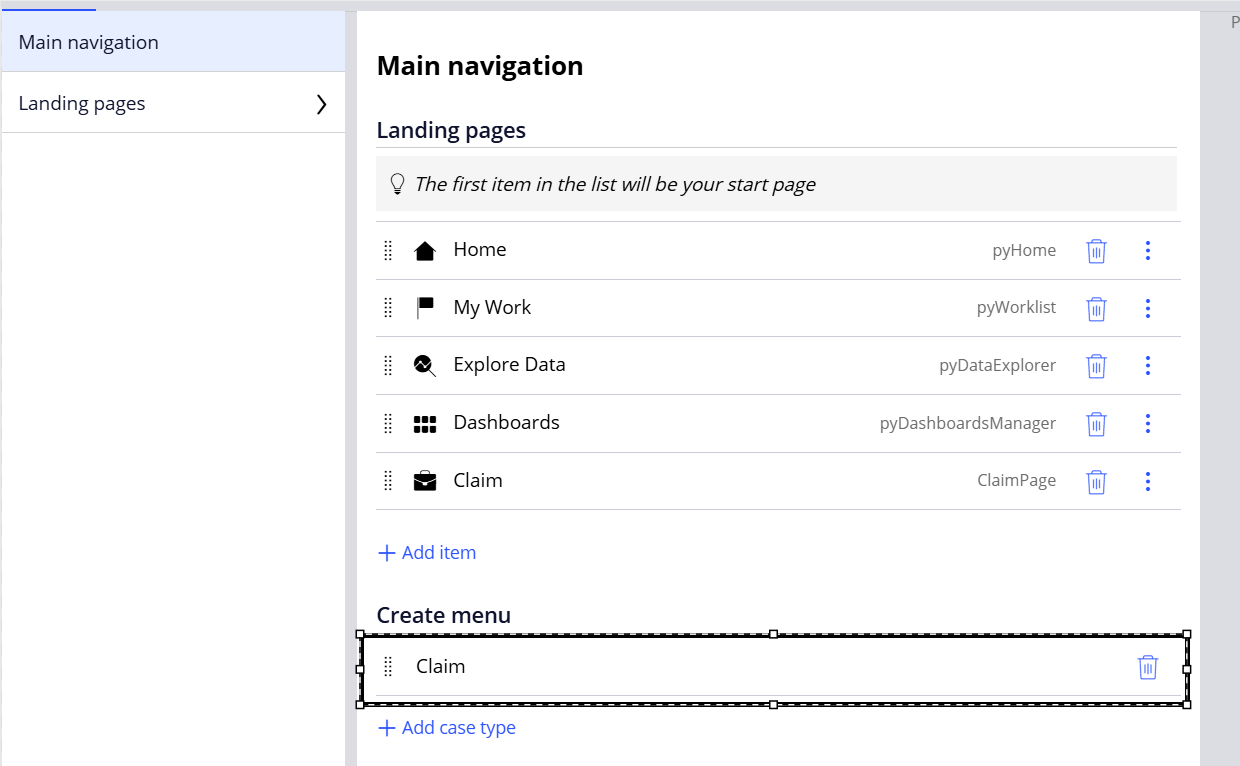1240x766 pixels.
Task: Expand the Landing pages chevron in sidebar
Action: 321,104
